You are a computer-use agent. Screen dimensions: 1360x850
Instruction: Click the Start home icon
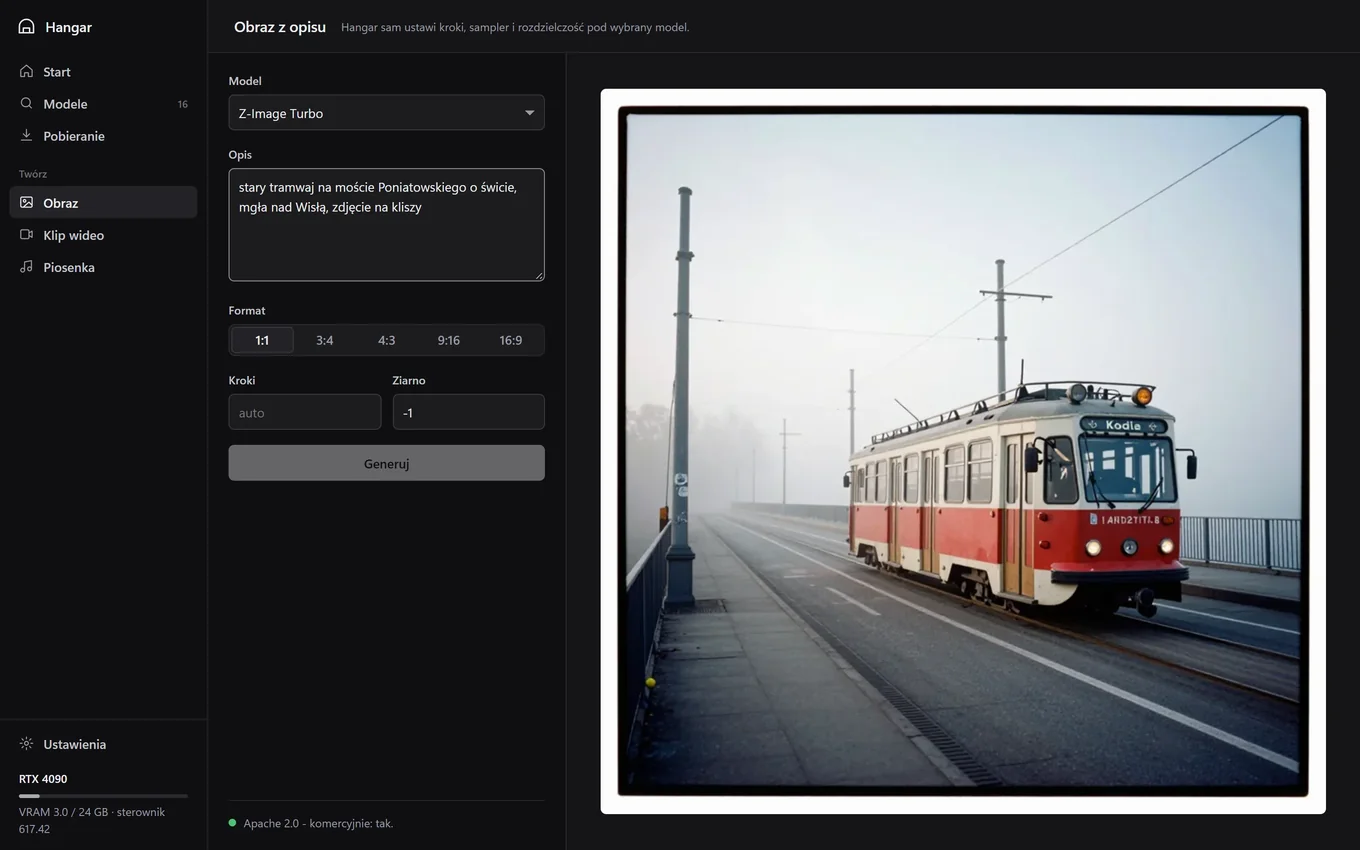pos(26,72)
